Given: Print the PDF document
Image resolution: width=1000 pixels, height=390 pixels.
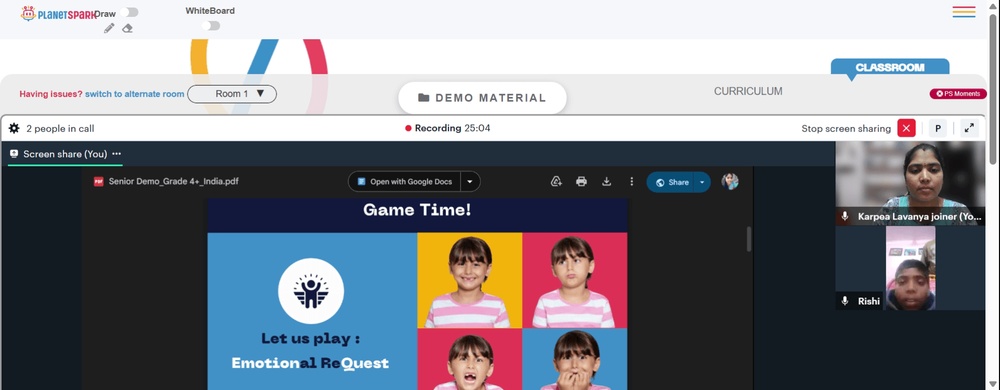Looking at the screenshot, I should [581, 182].
